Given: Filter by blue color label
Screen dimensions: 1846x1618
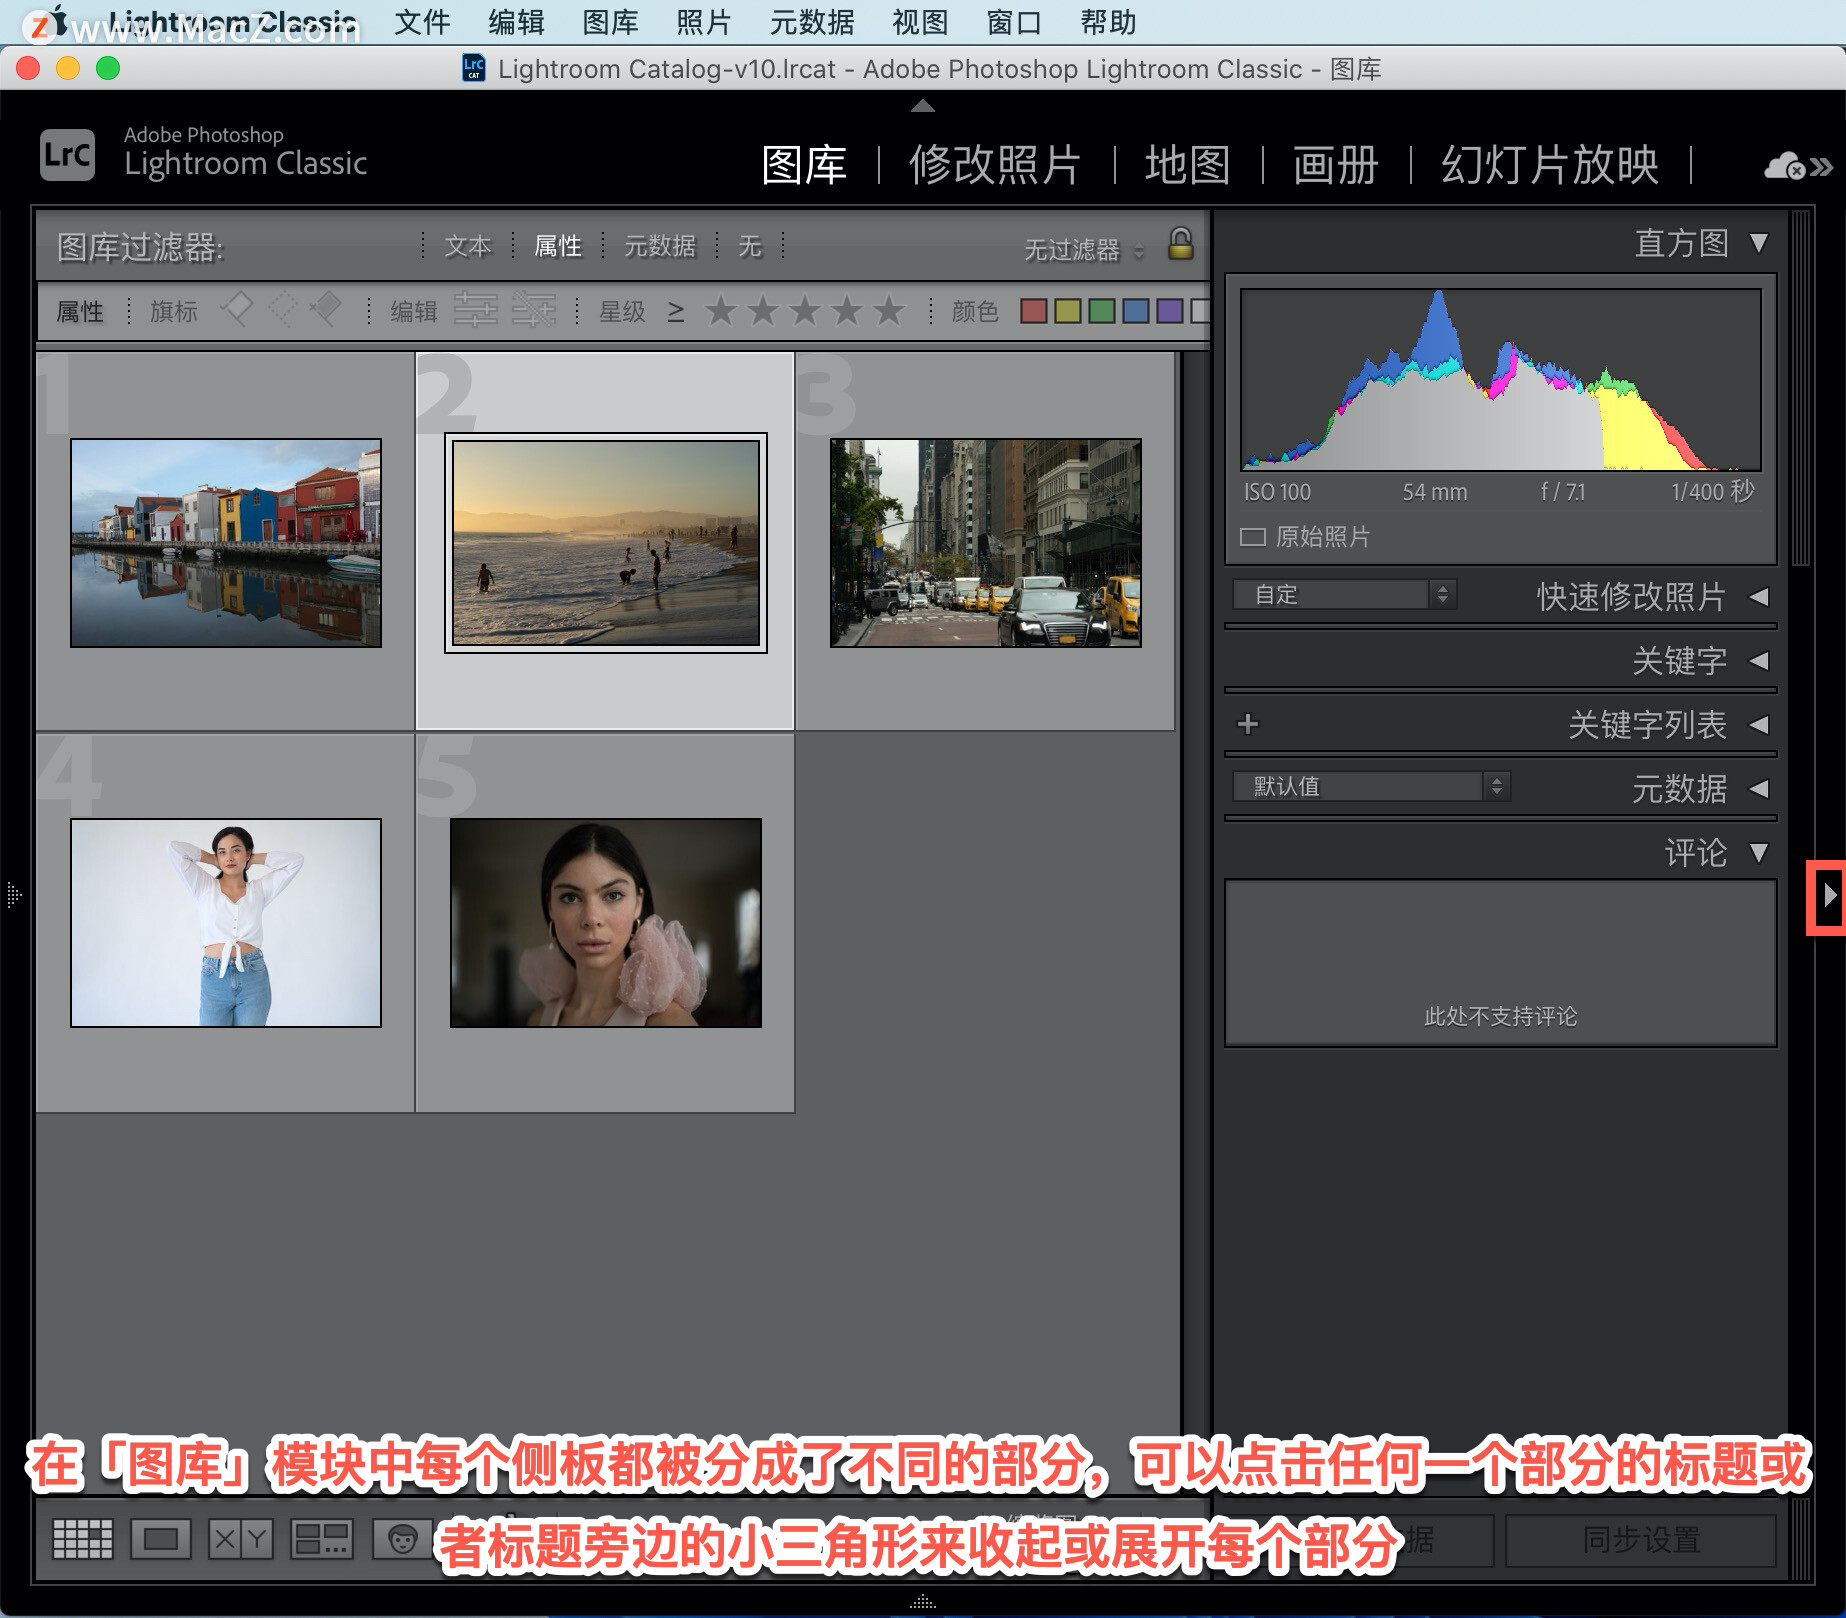Looking at the screenshot, I should 1136,311.
